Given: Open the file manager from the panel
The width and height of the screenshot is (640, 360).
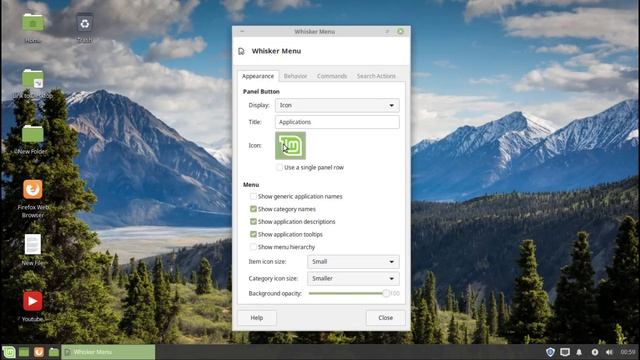Looking at the screenshot, I should click(53, 352).
